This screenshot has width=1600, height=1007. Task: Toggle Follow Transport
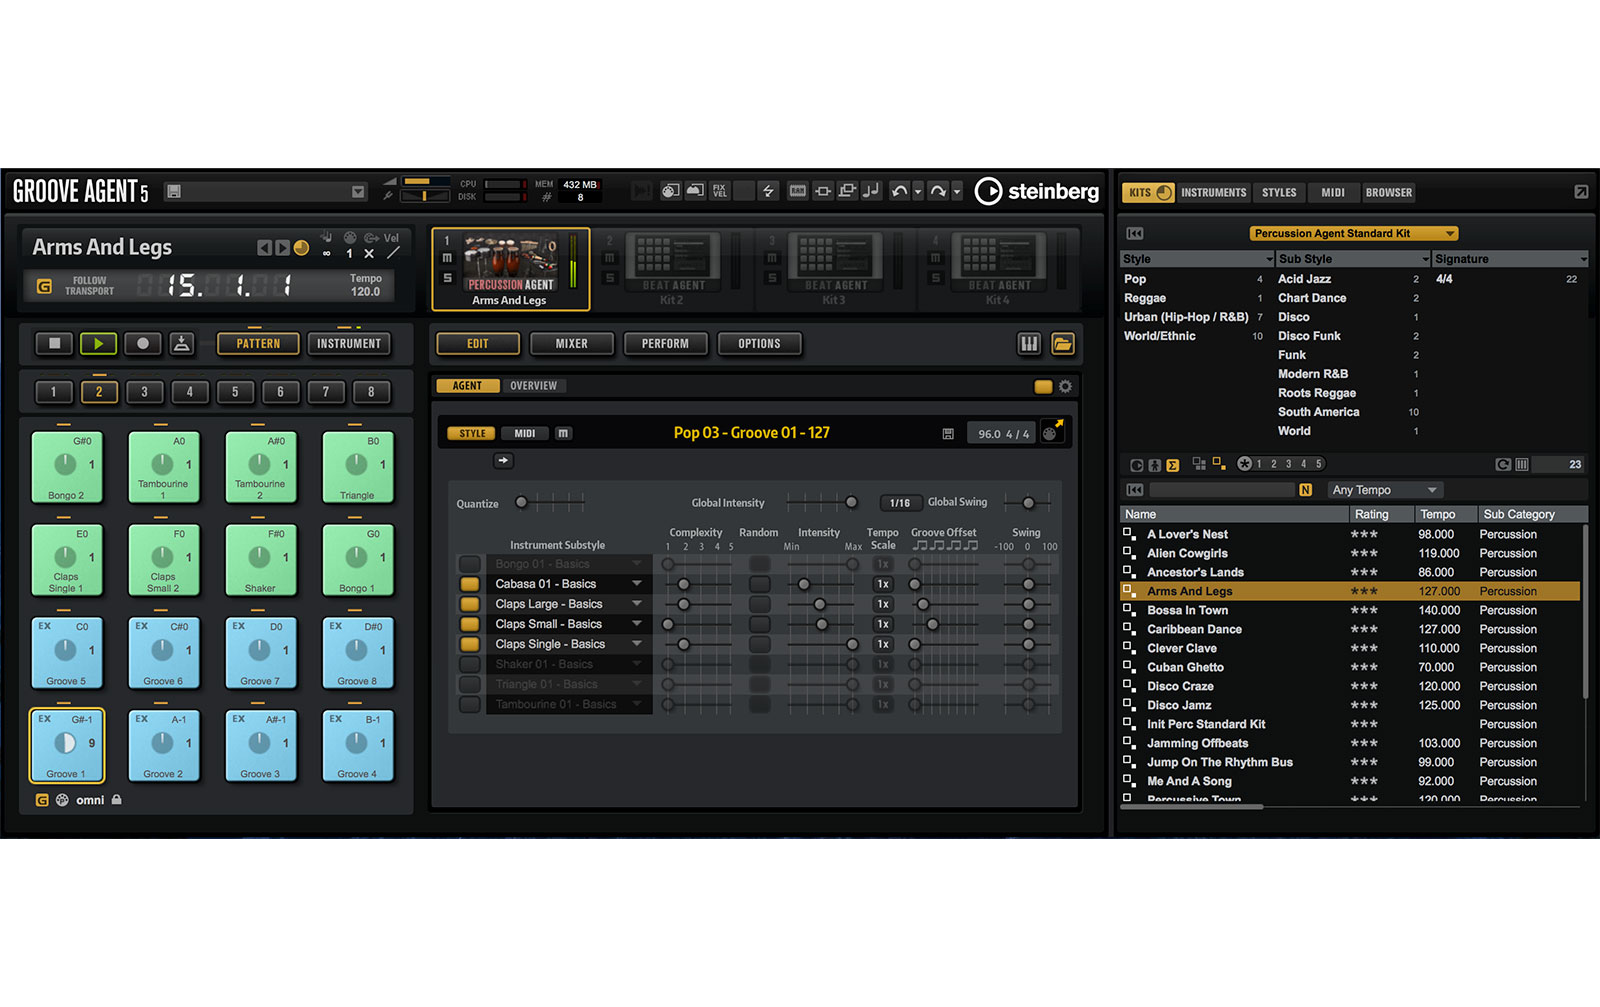tap(44, 287)
